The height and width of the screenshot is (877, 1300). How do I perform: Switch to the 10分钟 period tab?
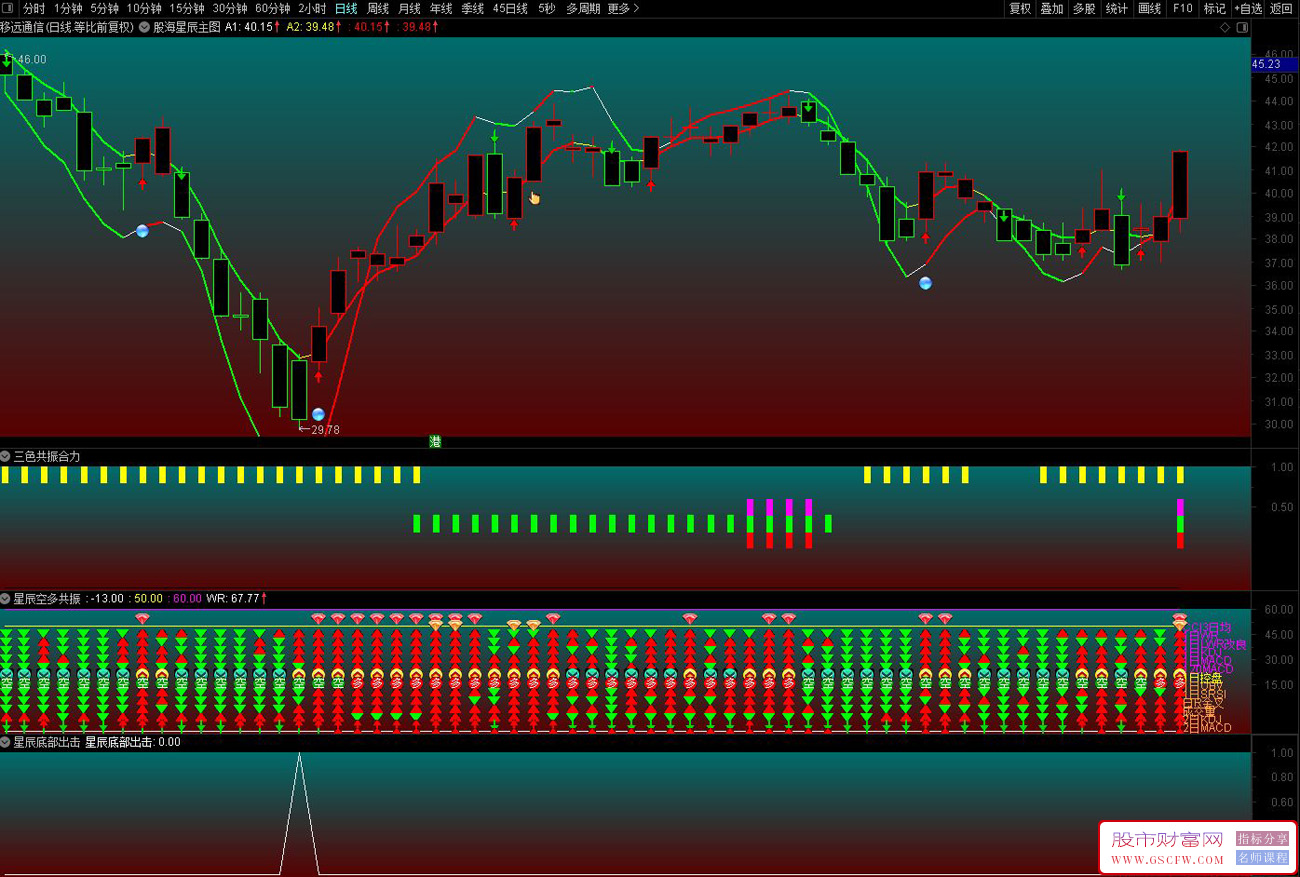point(144,8)
